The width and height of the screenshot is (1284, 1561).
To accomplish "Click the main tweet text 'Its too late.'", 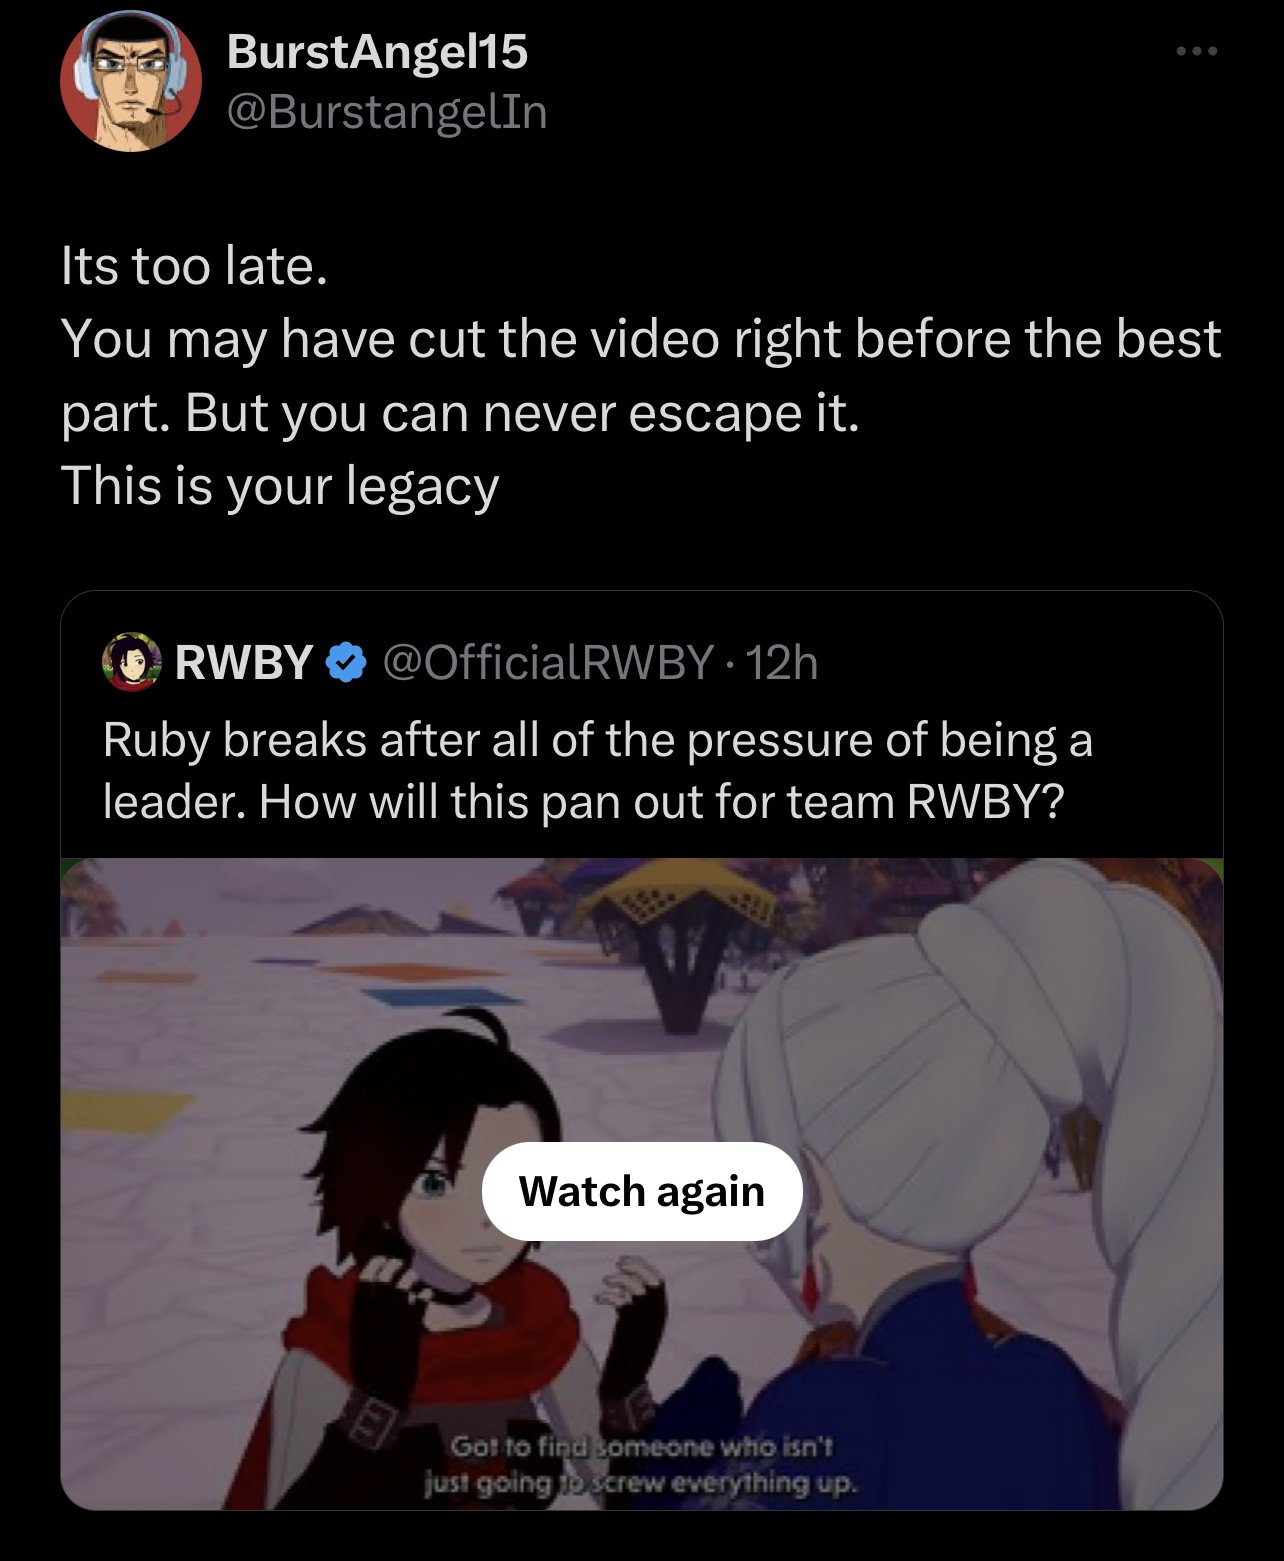I will [194, 266].
